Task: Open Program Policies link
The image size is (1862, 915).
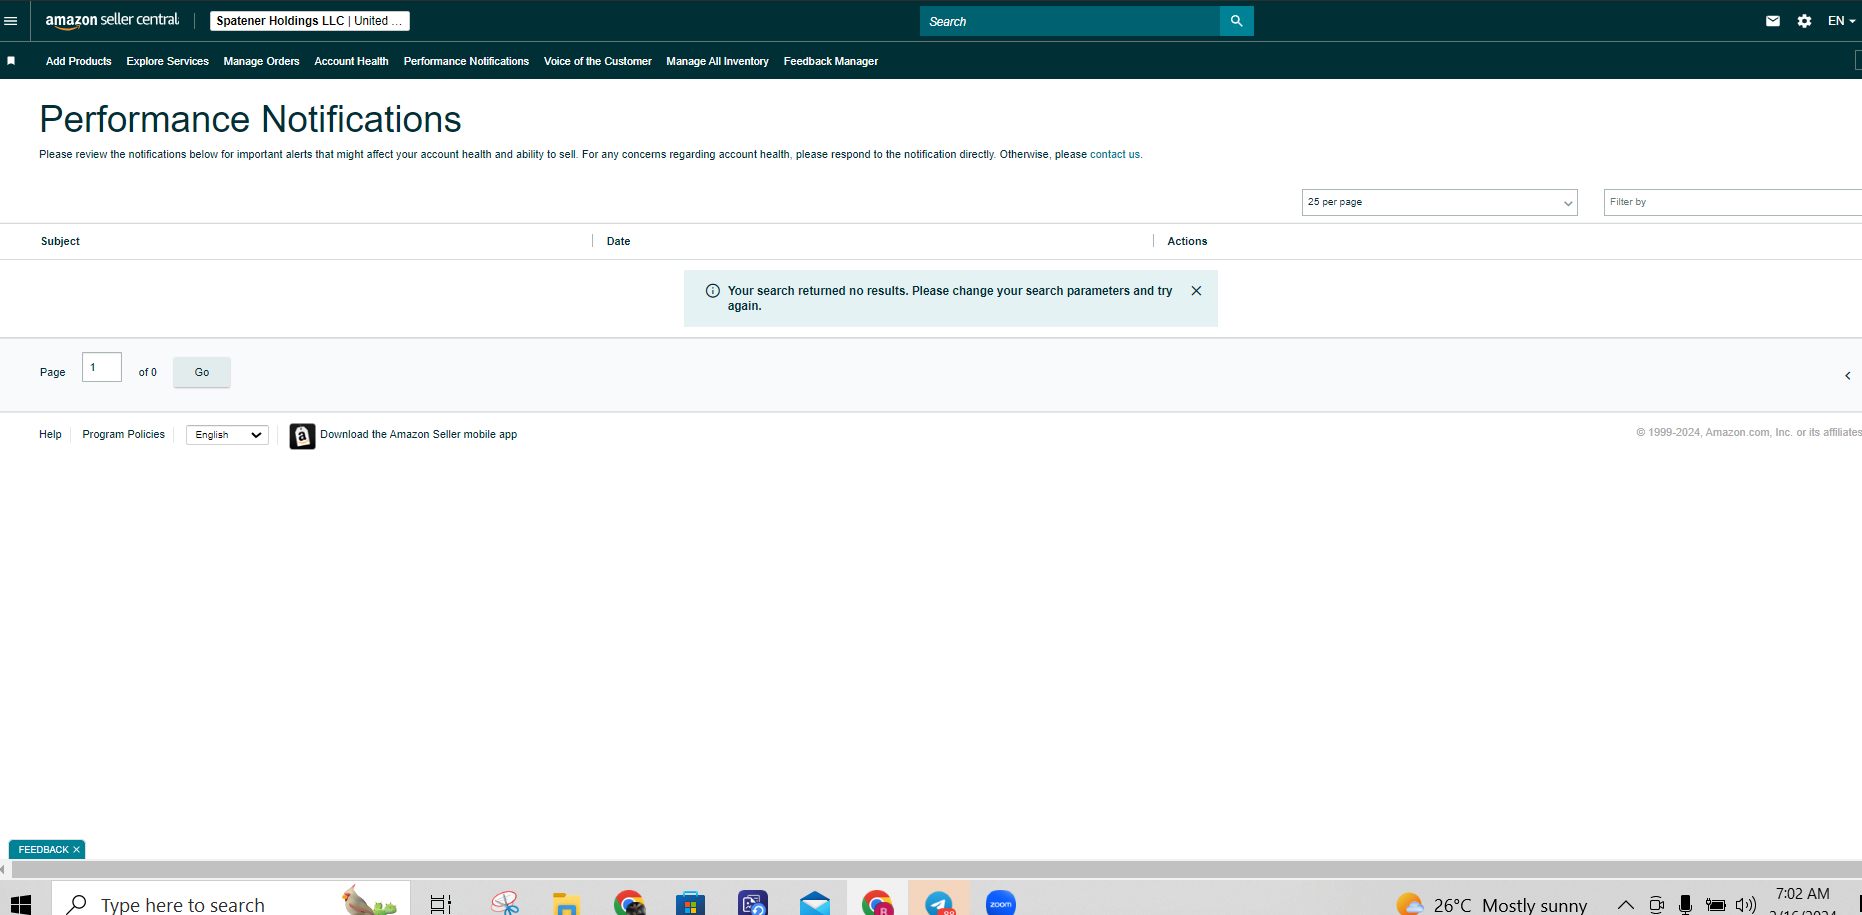Action: (124, 434)
